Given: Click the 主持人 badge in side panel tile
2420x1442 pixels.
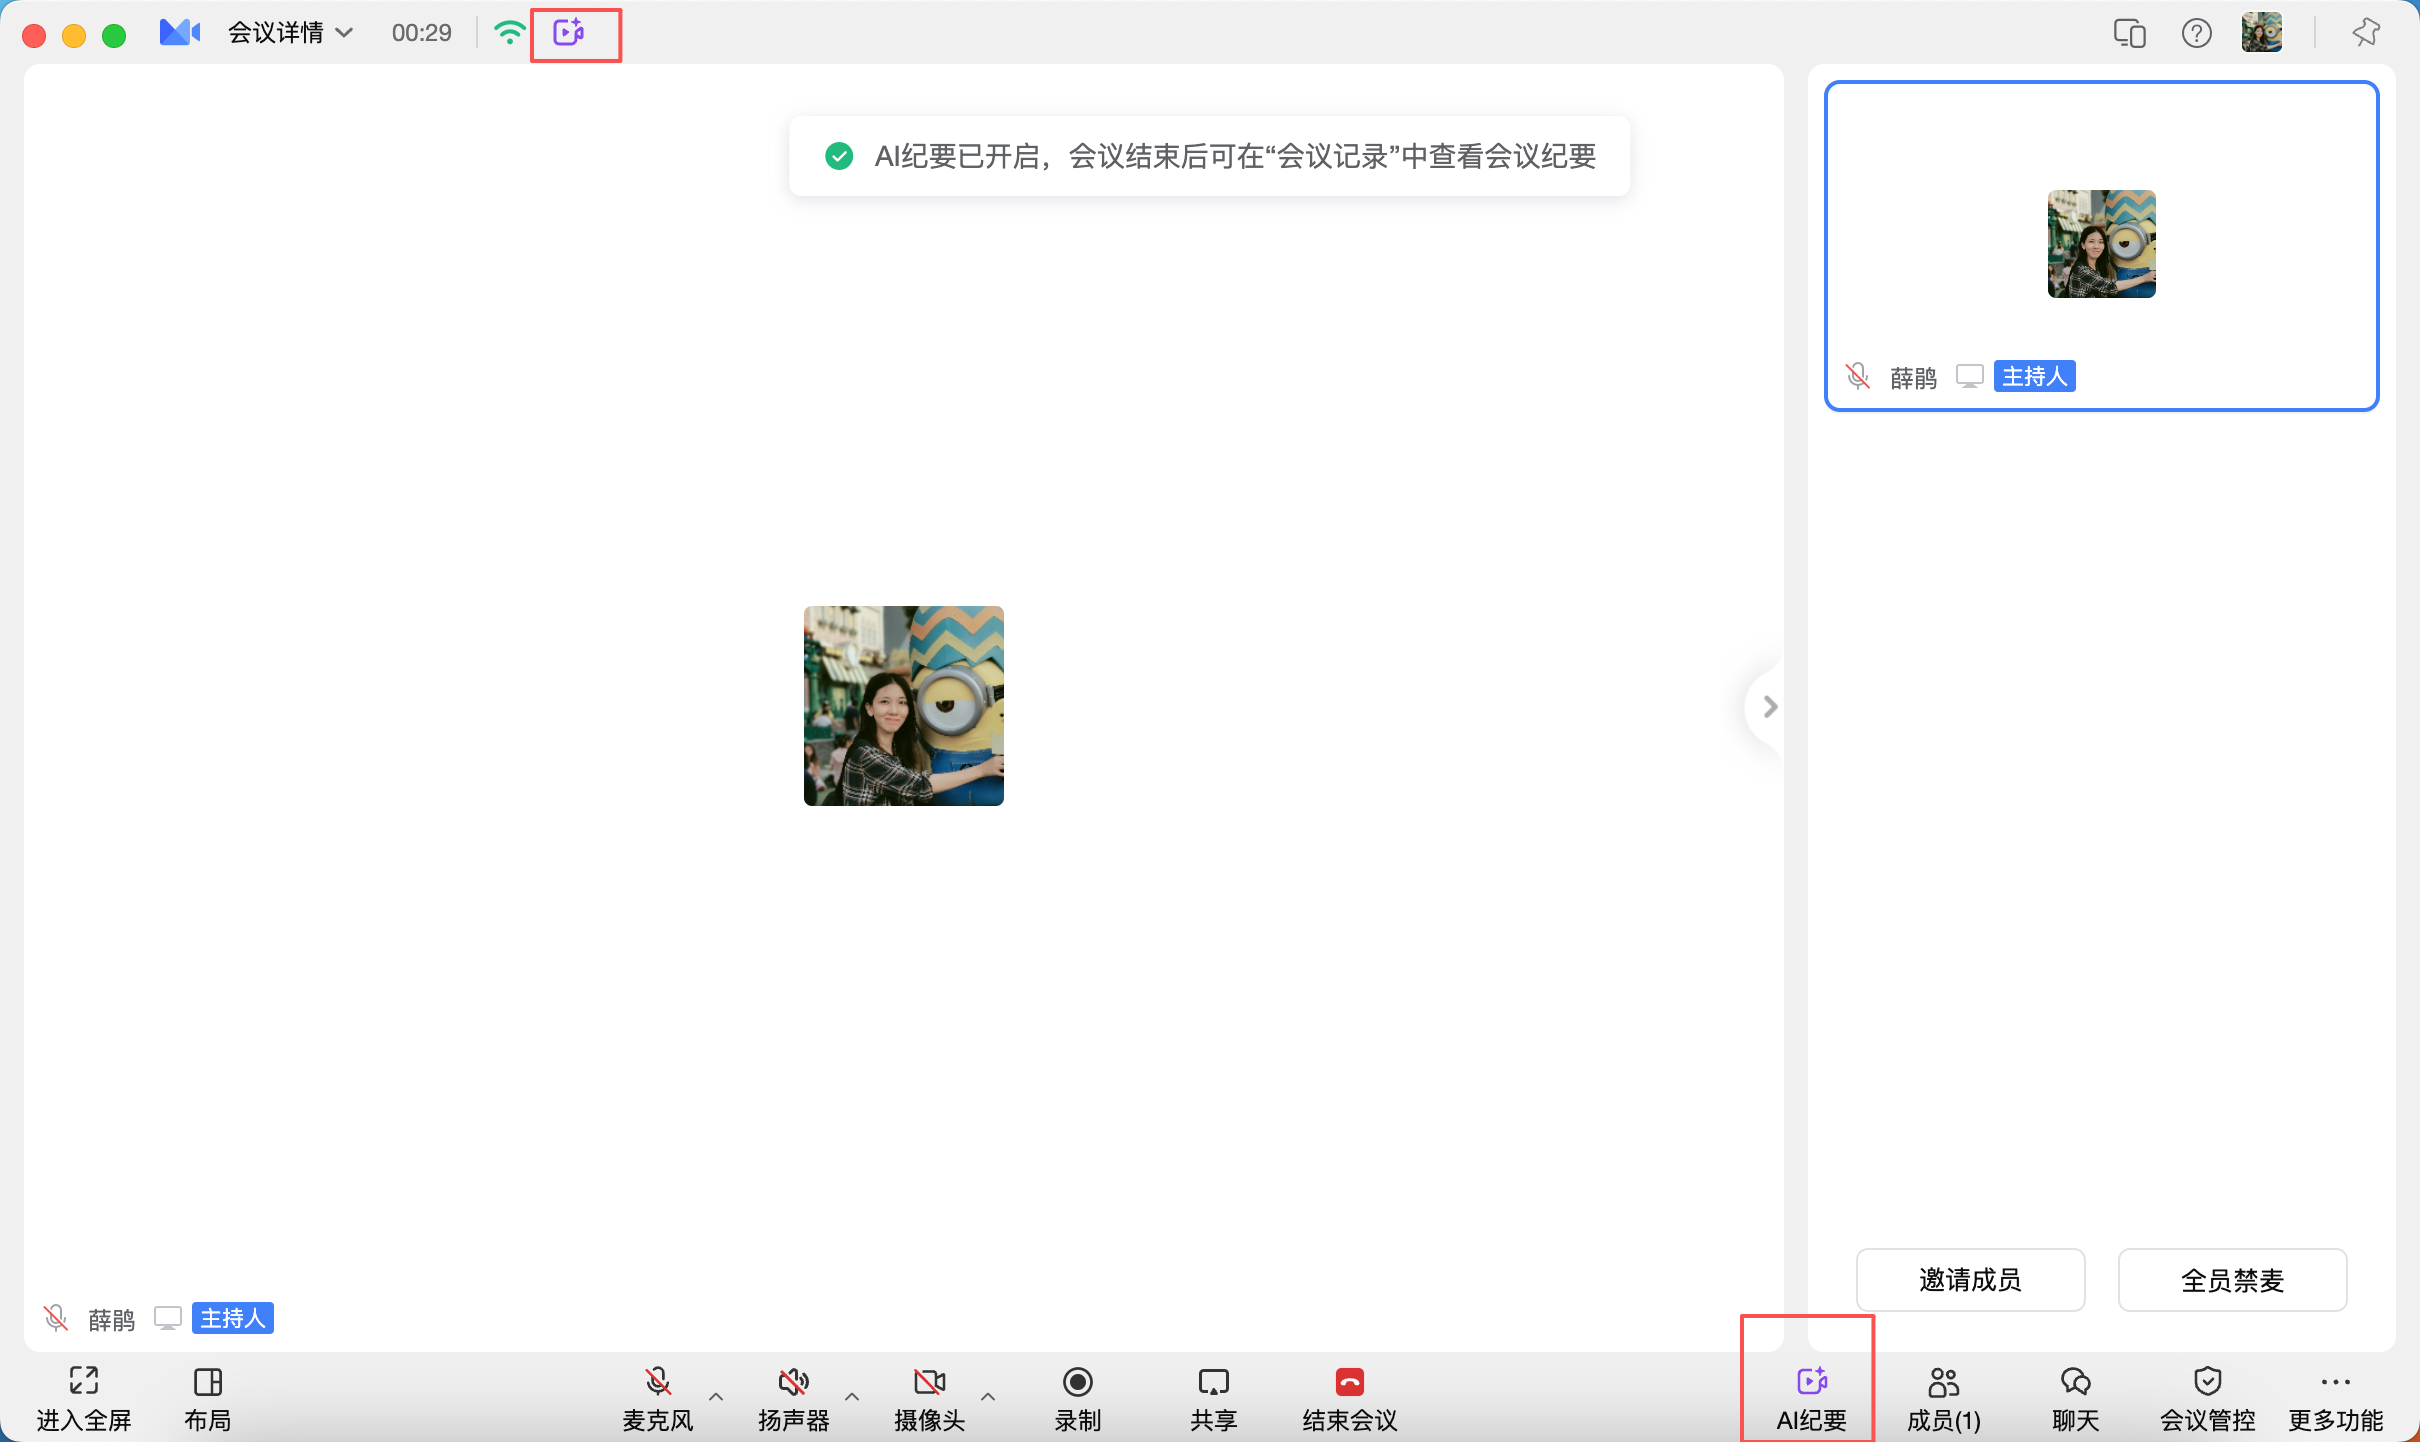Looking at the screenshot, I should tap(2035, 376).
